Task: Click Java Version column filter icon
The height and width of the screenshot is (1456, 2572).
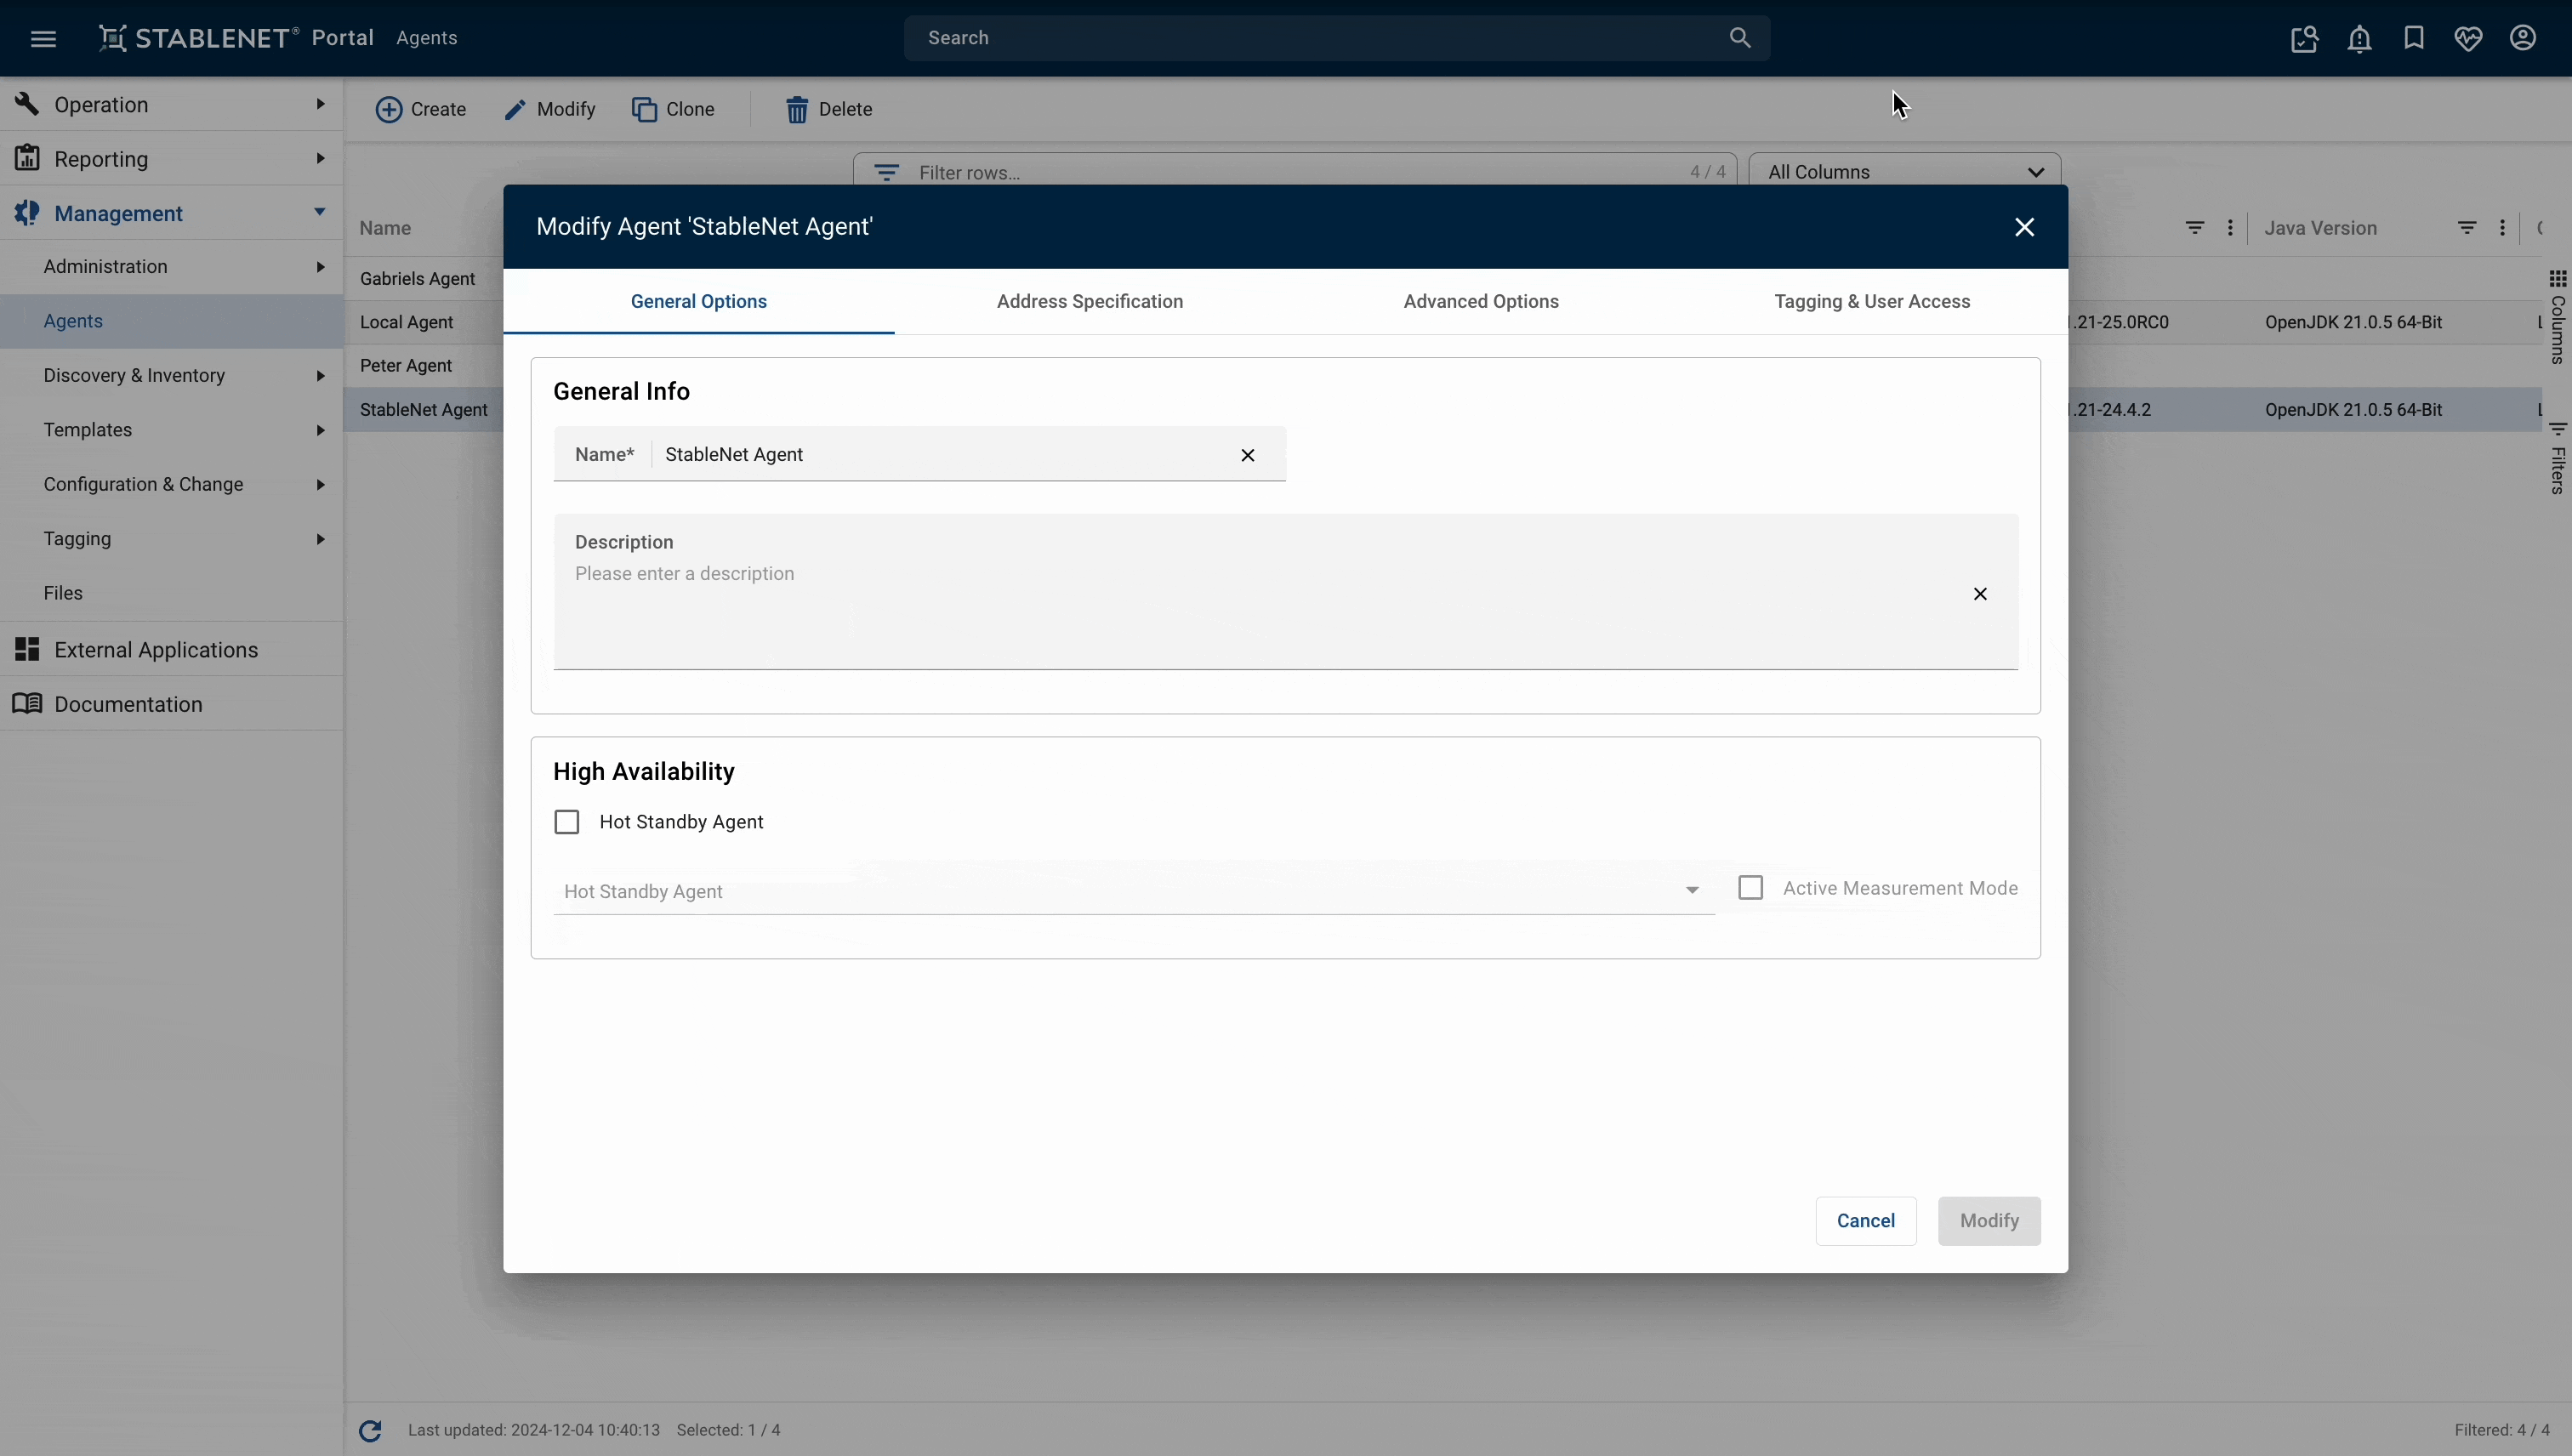Action: pos(2467,228)
